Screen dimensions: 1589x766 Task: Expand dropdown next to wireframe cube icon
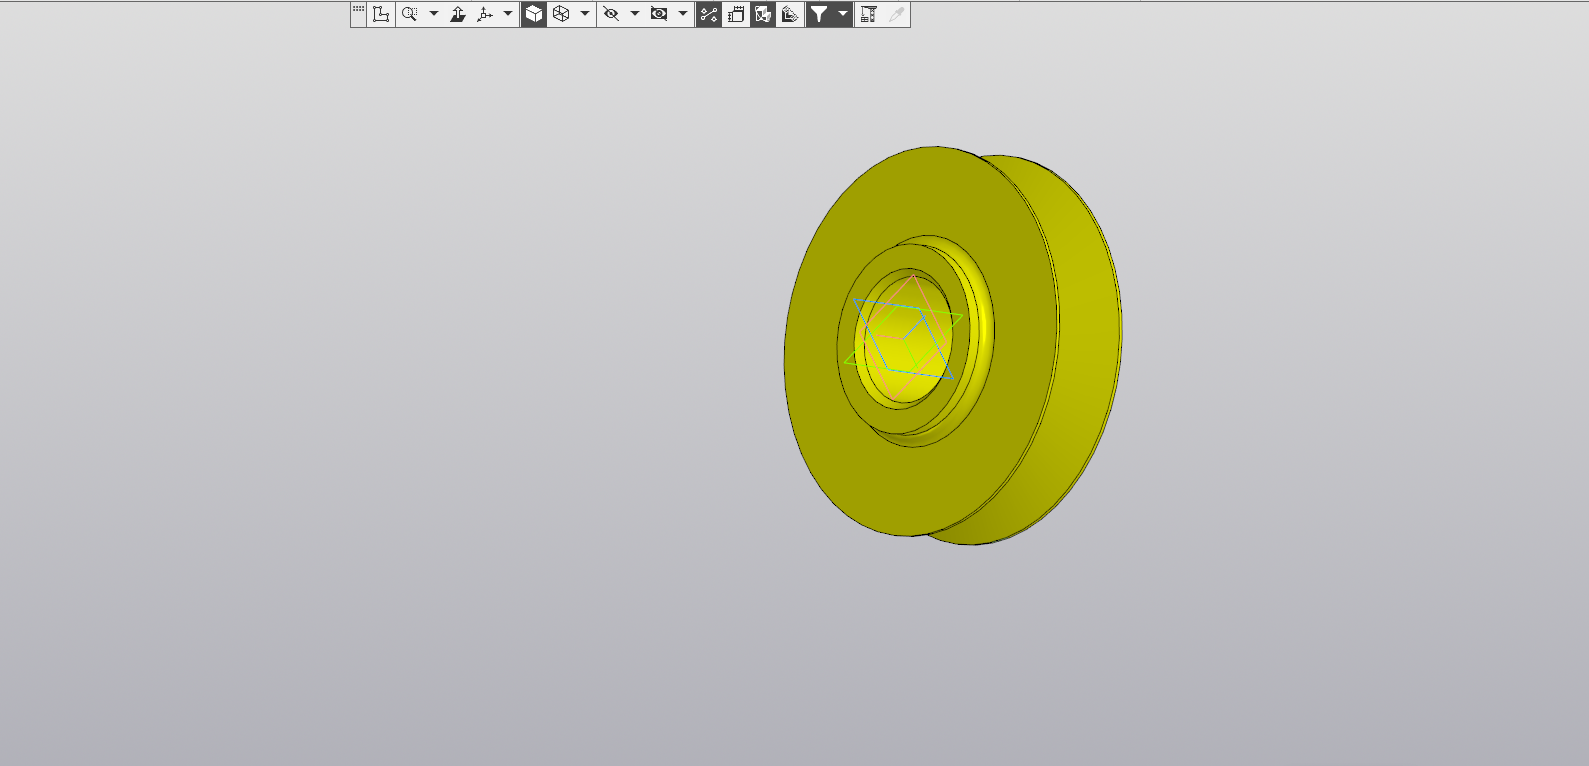[x=585, y=14]
